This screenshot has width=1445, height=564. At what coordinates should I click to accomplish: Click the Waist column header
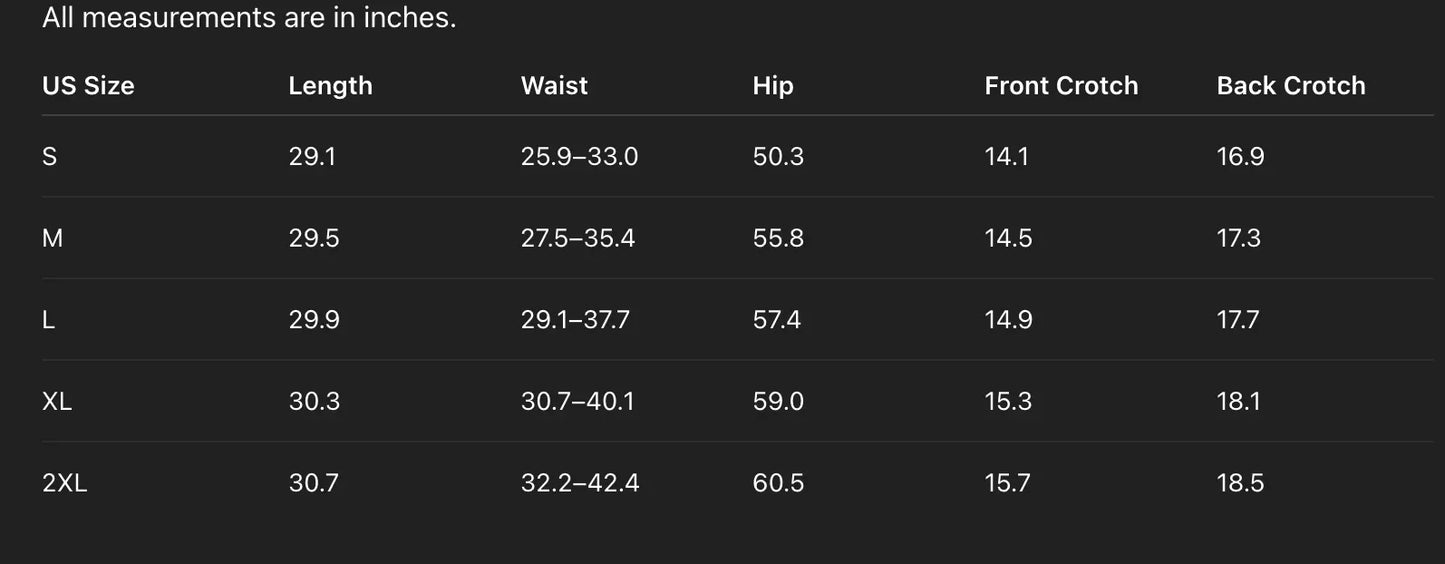[554, 86]
